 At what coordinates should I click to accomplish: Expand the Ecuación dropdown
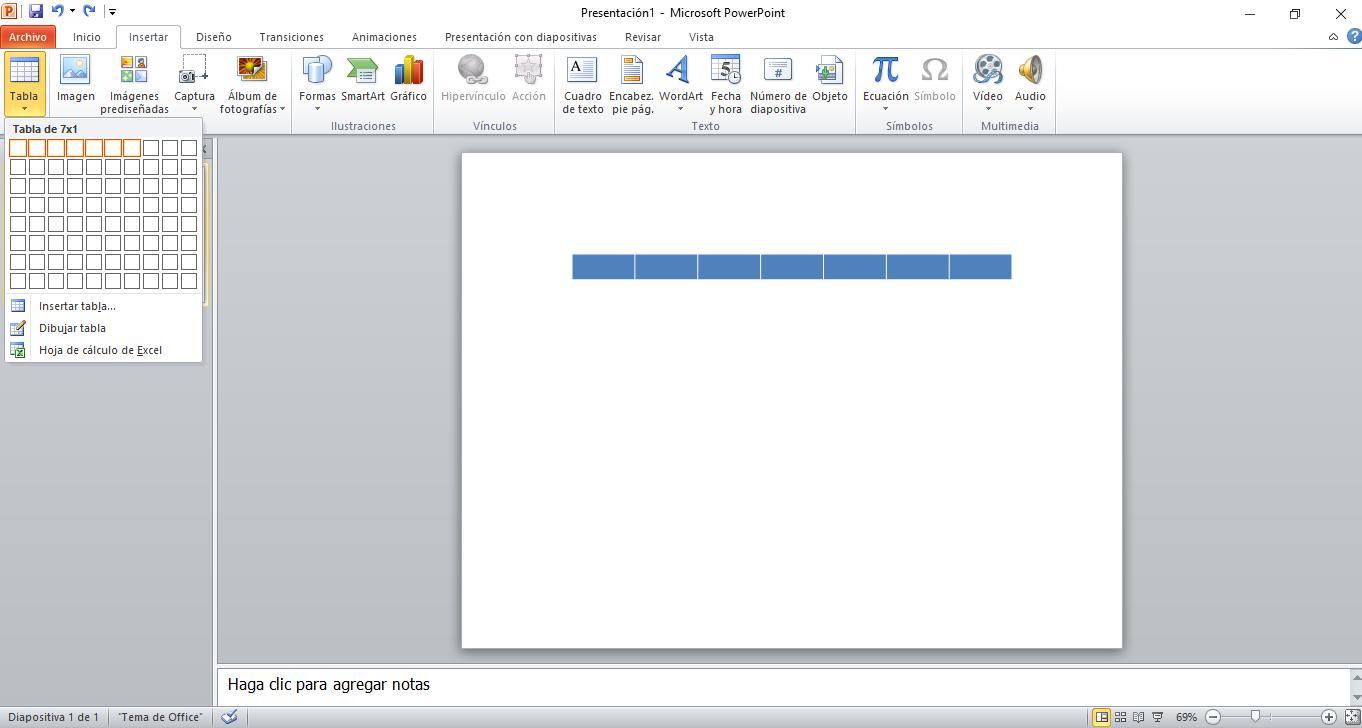[885, 109]
